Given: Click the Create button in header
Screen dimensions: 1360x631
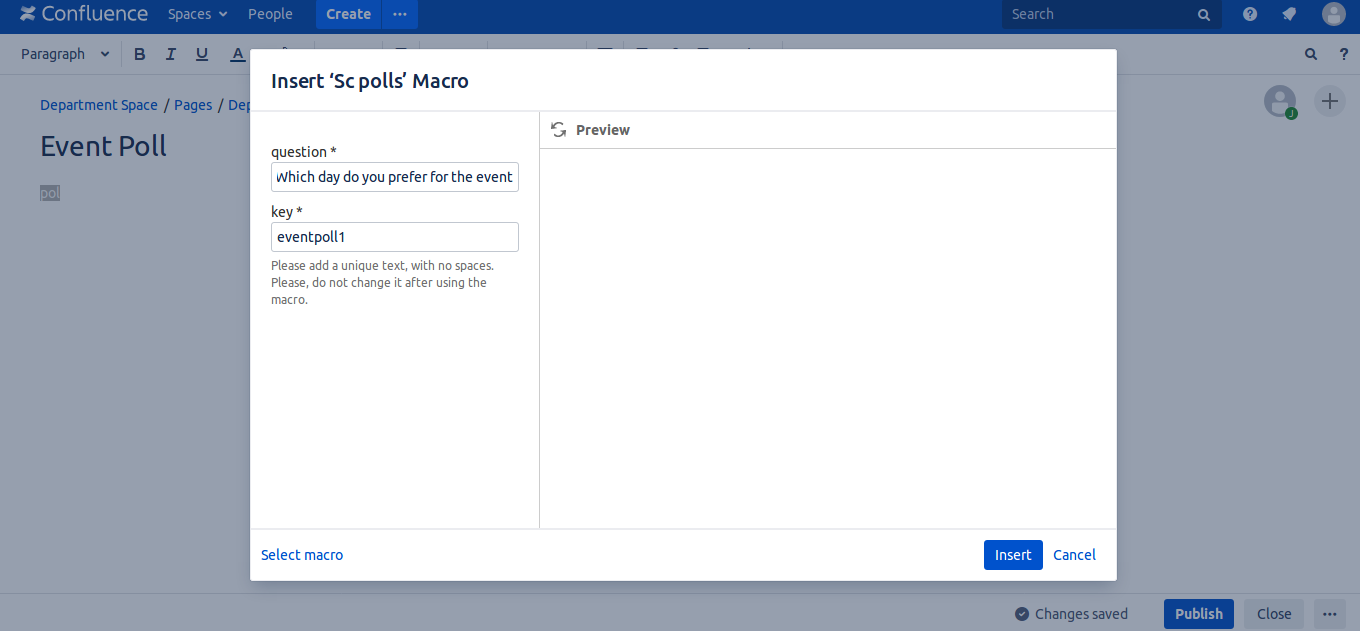Looking at the screenshot, I should (348, 14).
